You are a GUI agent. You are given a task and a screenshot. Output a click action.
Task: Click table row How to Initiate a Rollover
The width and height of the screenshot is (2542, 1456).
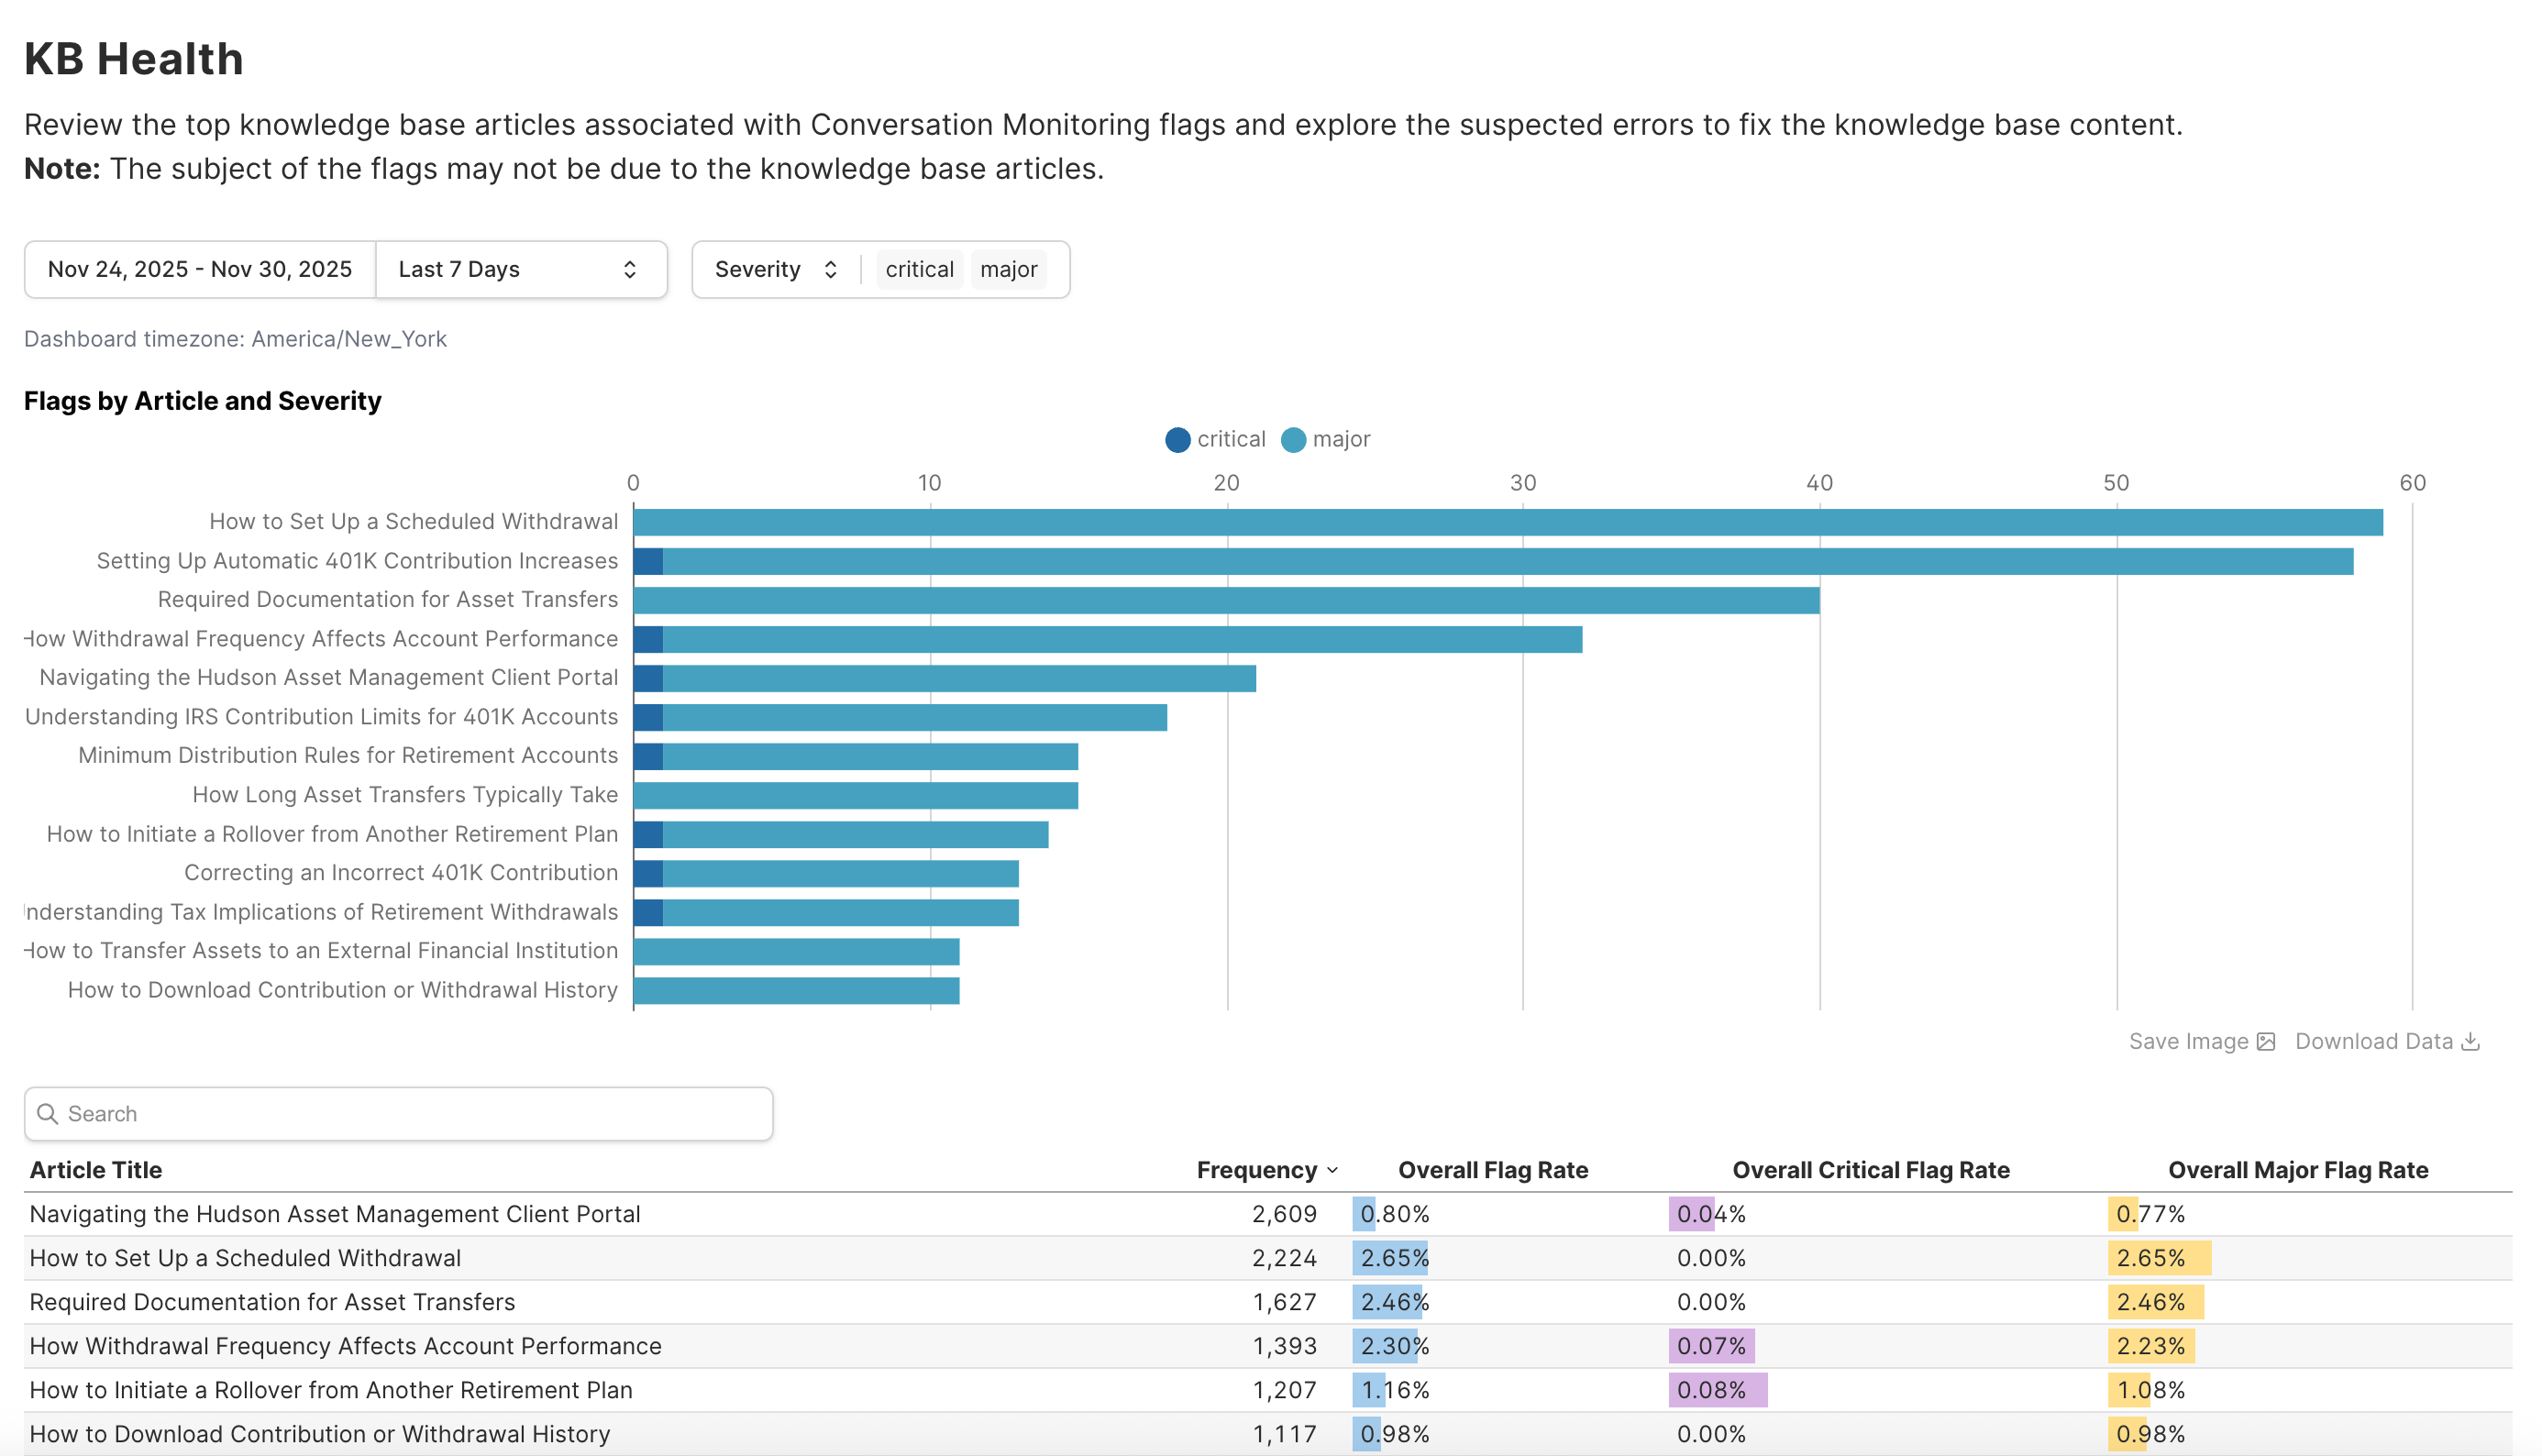tap(1268, 1390)
